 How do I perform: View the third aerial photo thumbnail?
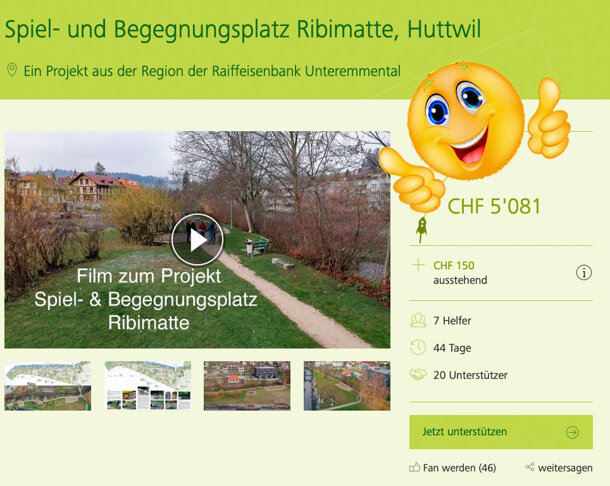click(x=247, y=386)
